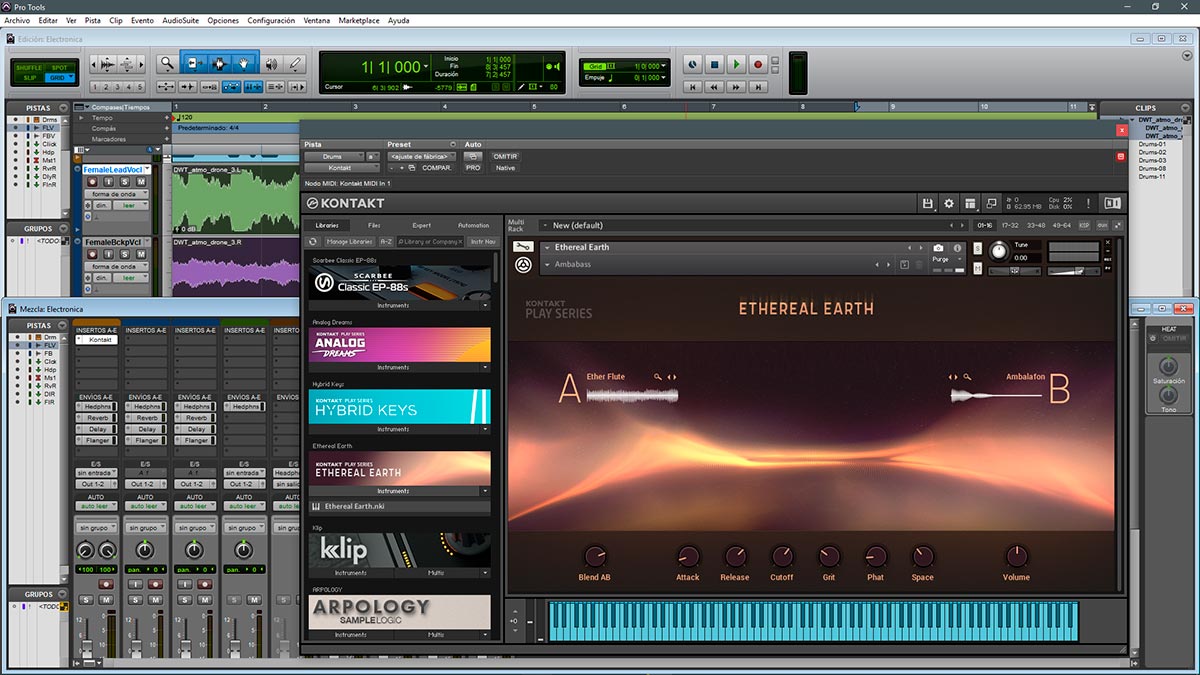Toggle Kontakt browser panel layout icon

click(x=970, y=203)
